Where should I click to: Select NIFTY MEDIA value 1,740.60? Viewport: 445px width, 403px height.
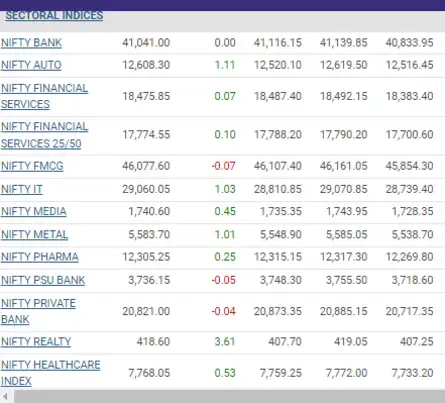tap(149, 211)
